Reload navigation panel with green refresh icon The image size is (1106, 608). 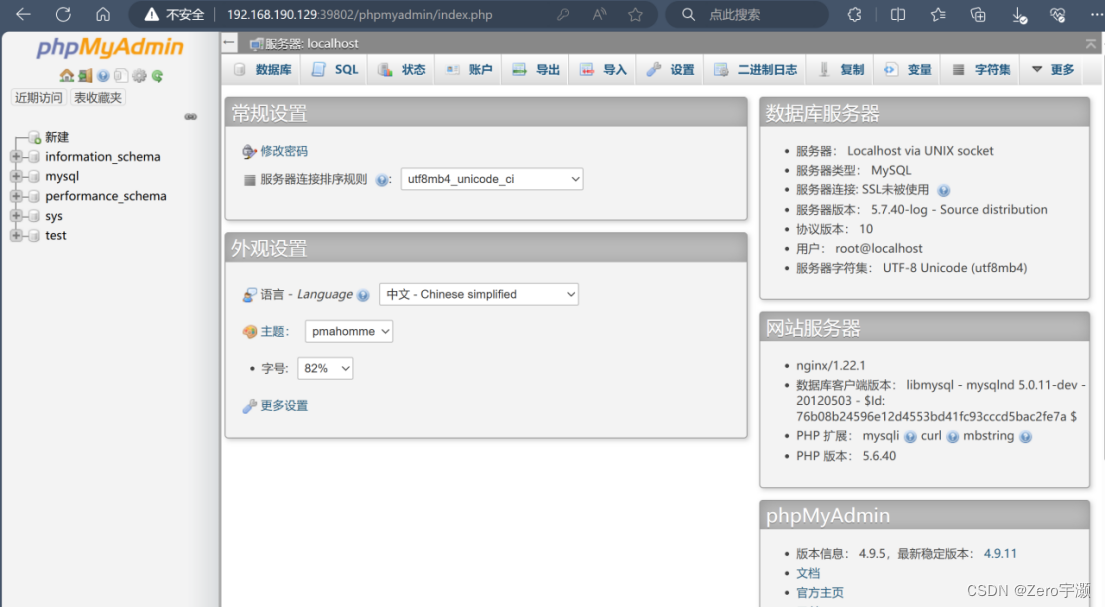[x=157, y=75]
